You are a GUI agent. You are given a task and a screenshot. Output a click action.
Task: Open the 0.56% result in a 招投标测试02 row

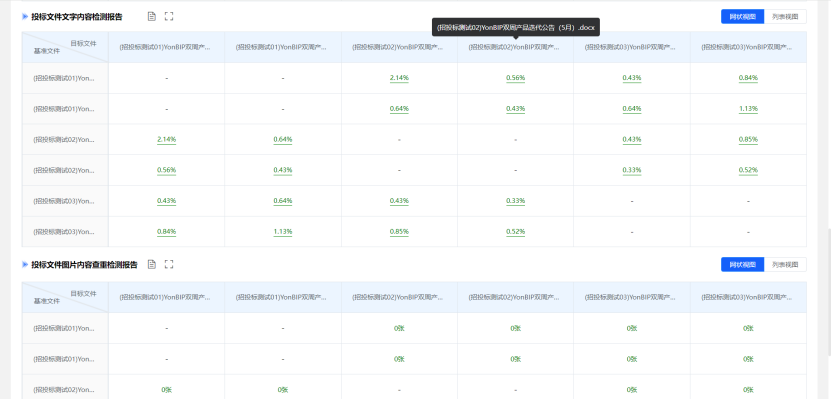[x=166, y=170]
